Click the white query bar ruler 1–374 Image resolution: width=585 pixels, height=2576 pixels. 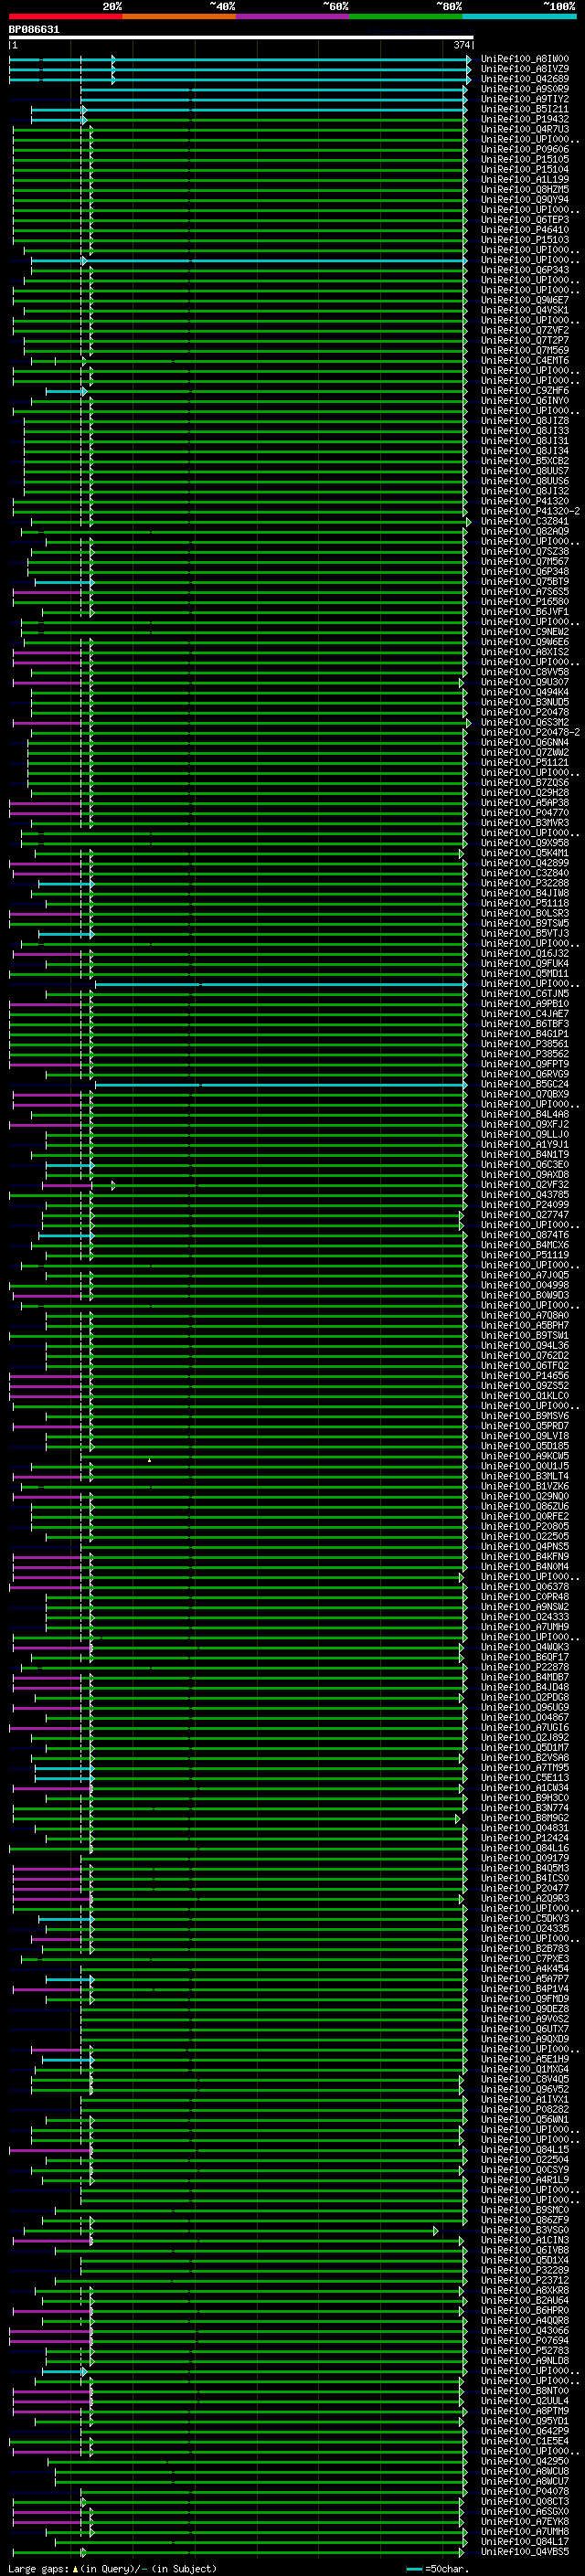pos(241,38)
